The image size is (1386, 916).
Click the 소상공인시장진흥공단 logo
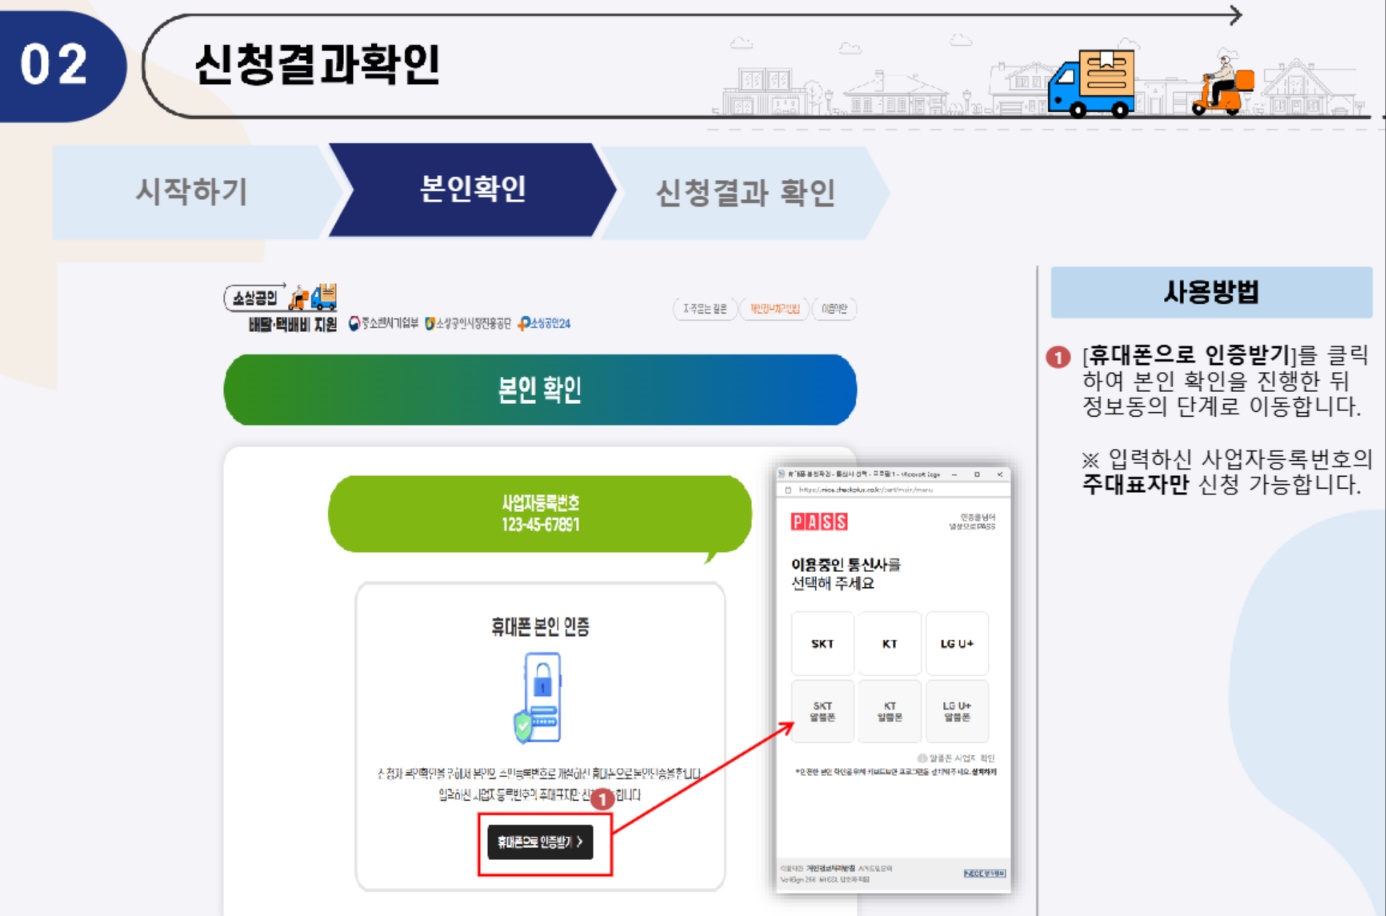click(x=467, y=323)
